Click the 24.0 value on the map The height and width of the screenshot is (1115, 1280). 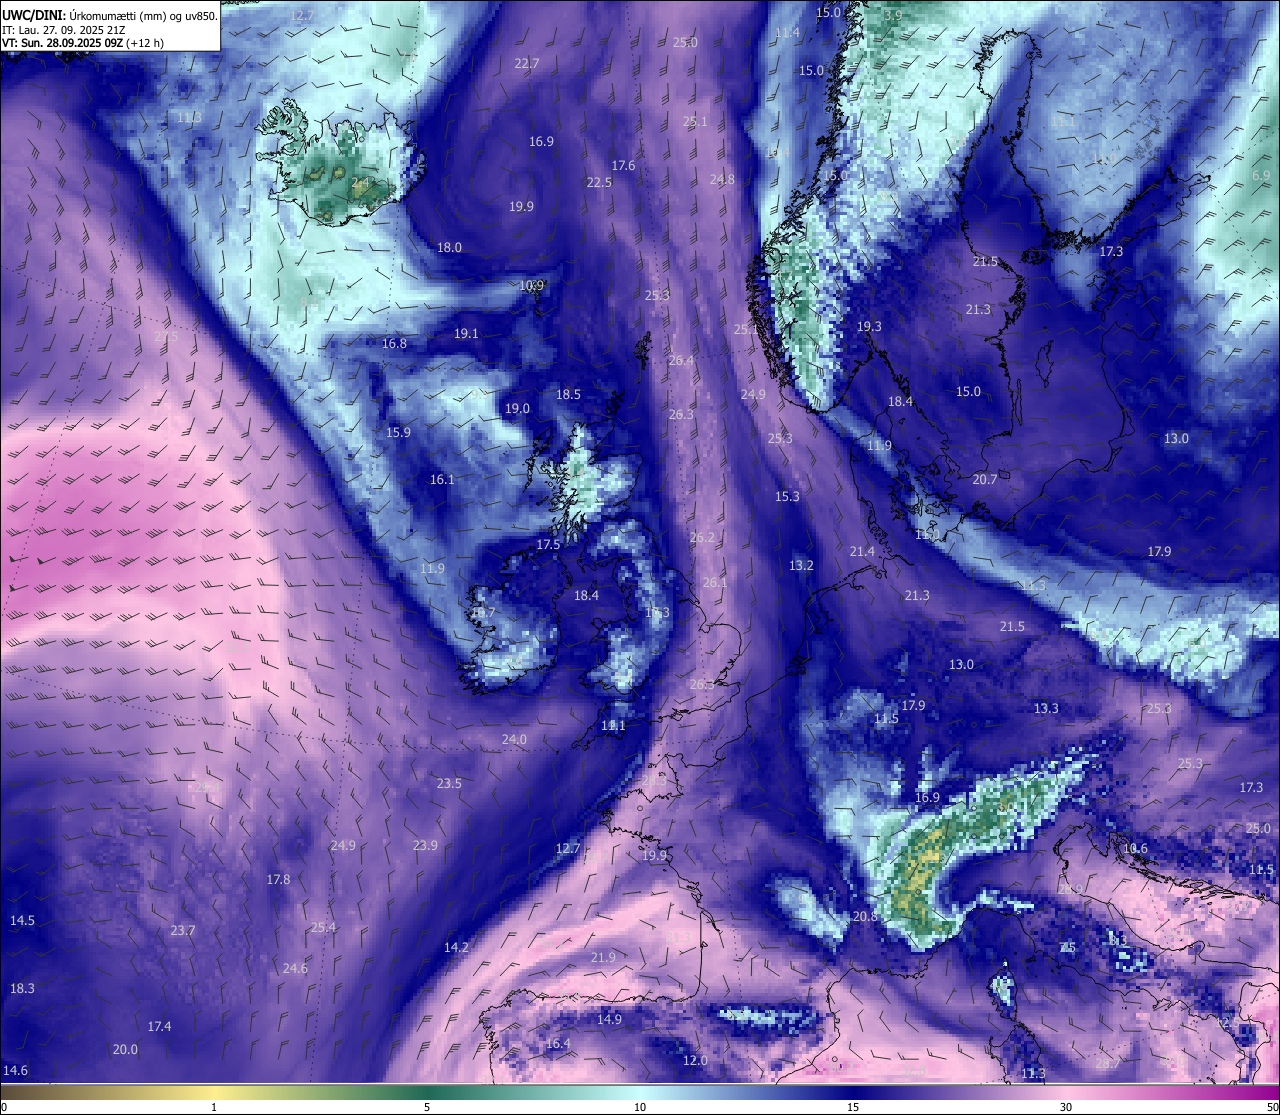tap(514, 740)
